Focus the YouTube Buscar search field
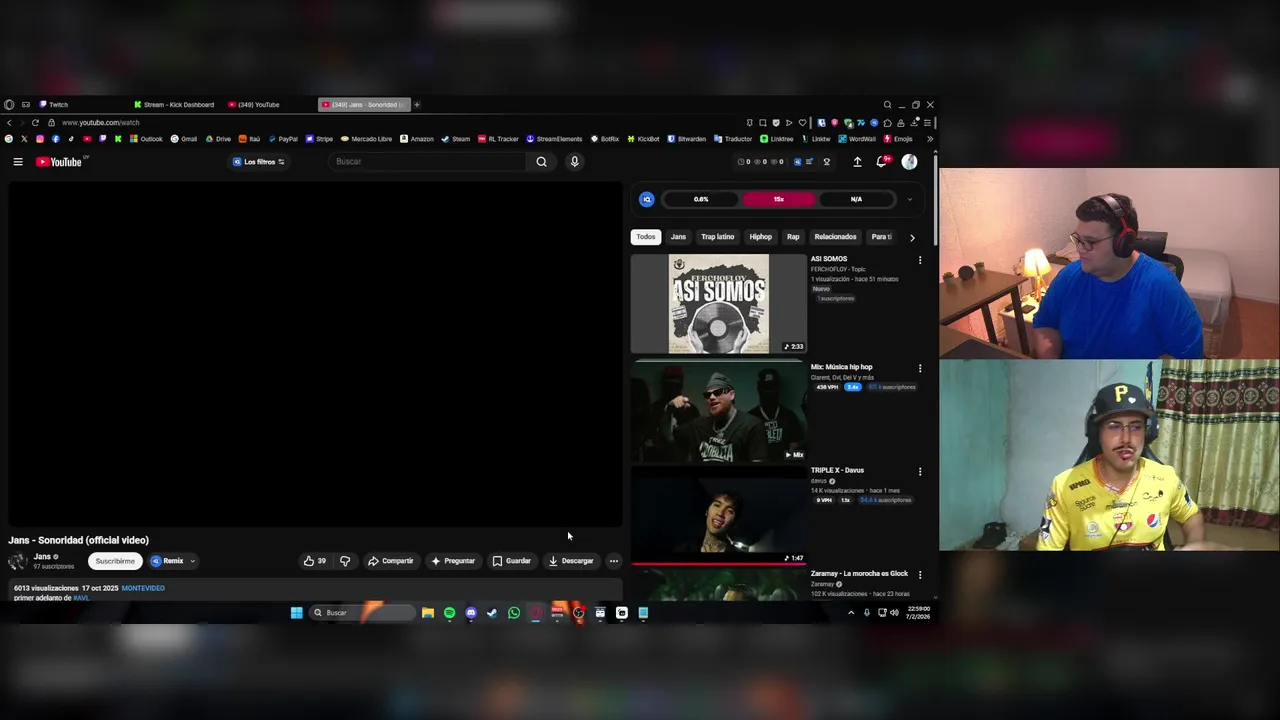This screenshot has height=720, width=1280. point(428,162)
